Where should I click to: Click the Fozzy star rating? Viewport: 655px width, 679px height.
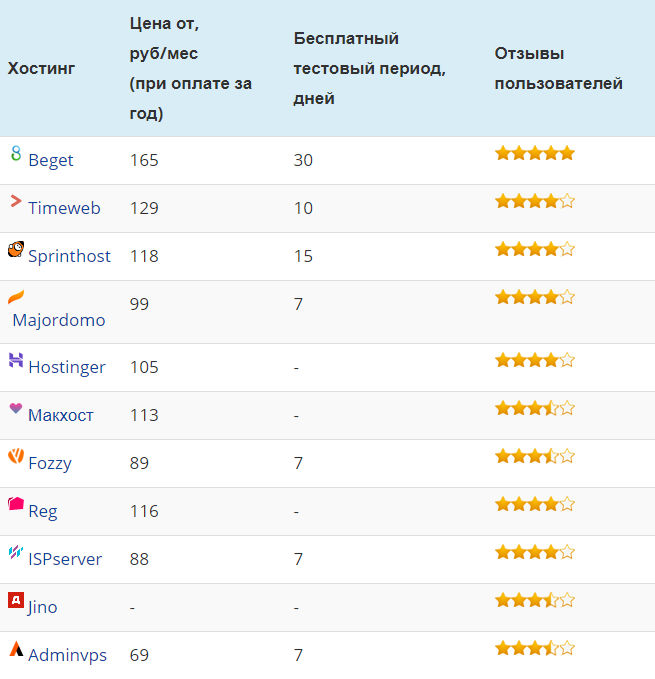(535, 457)
